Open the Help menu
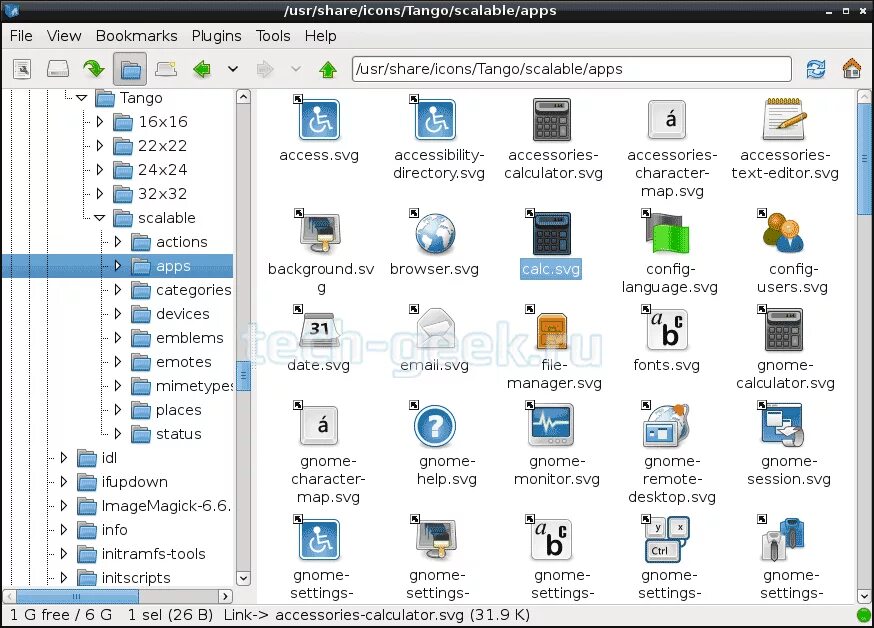 (x=321, y=36)
